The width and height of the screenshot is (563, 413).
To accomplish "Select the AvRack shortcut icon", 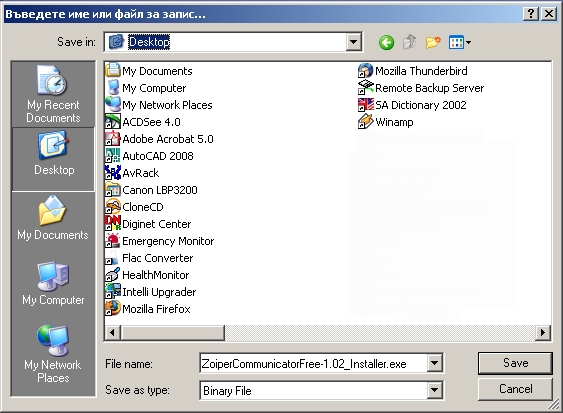I will pyautogui.click(x=113, y=172).
